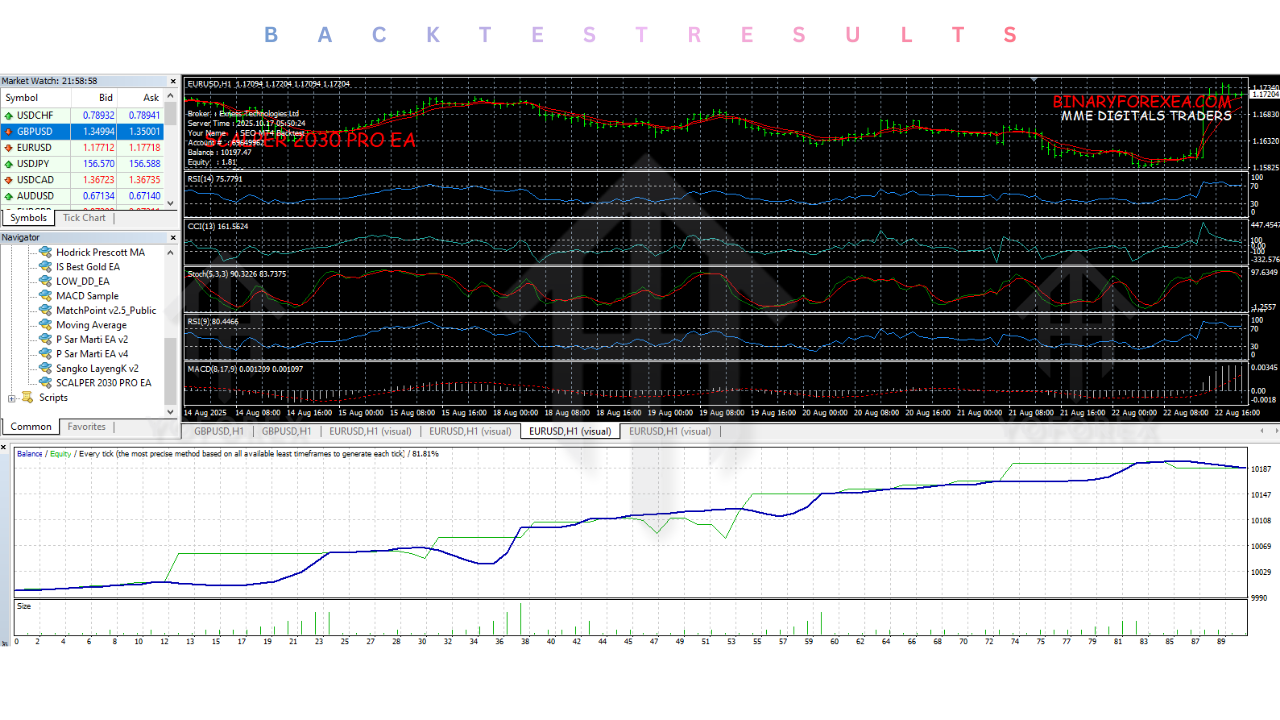Click the red down-arrow icon beside EURUSD

pyautogui.click(x=9, y=147)
